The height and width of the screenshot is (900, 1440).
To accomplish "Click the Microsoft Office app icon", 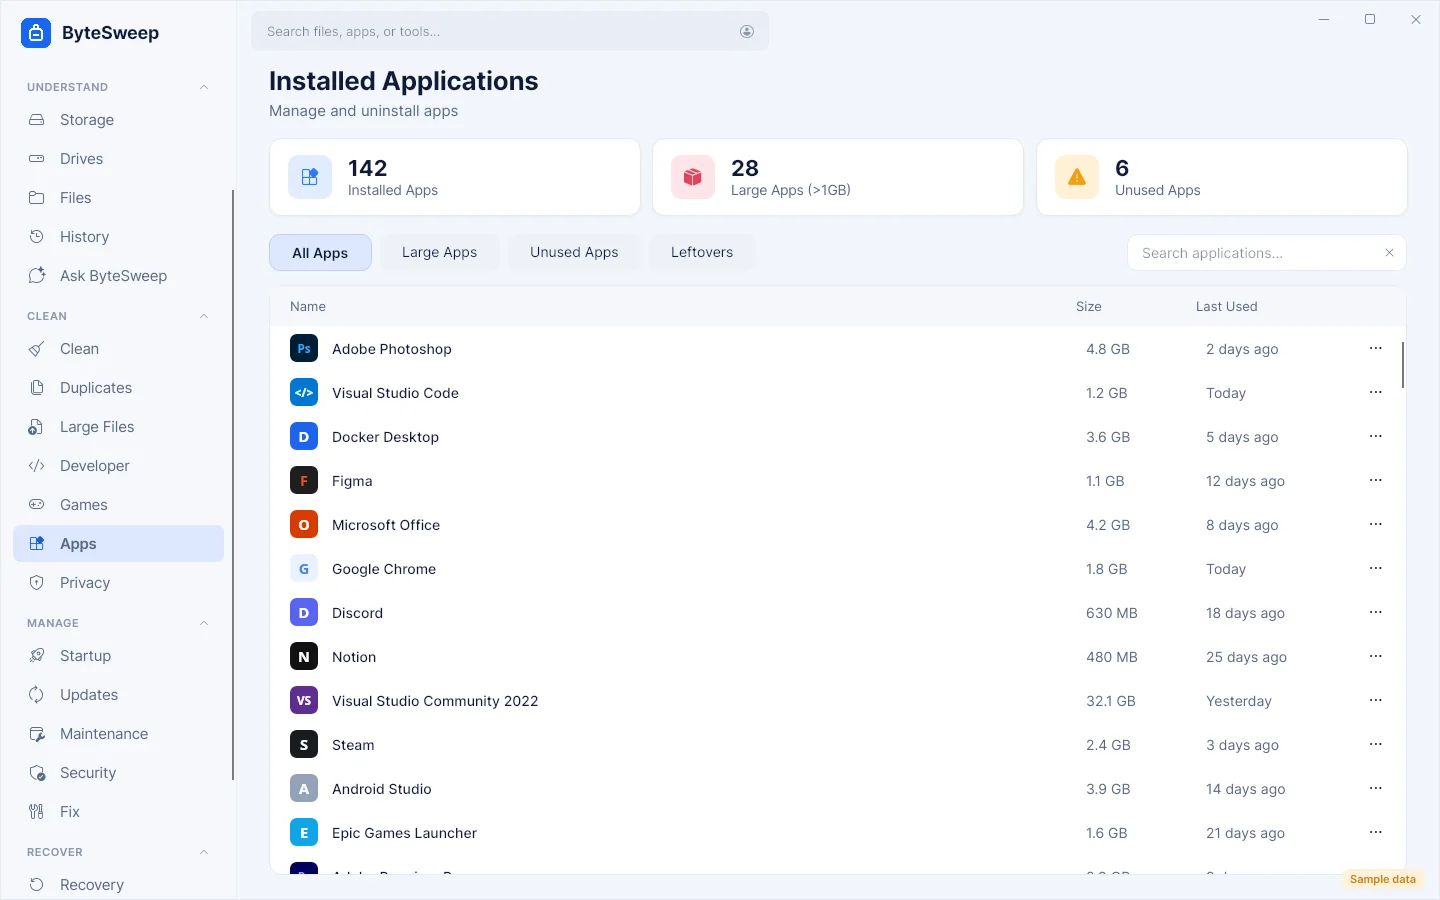I will pos(304,525).
